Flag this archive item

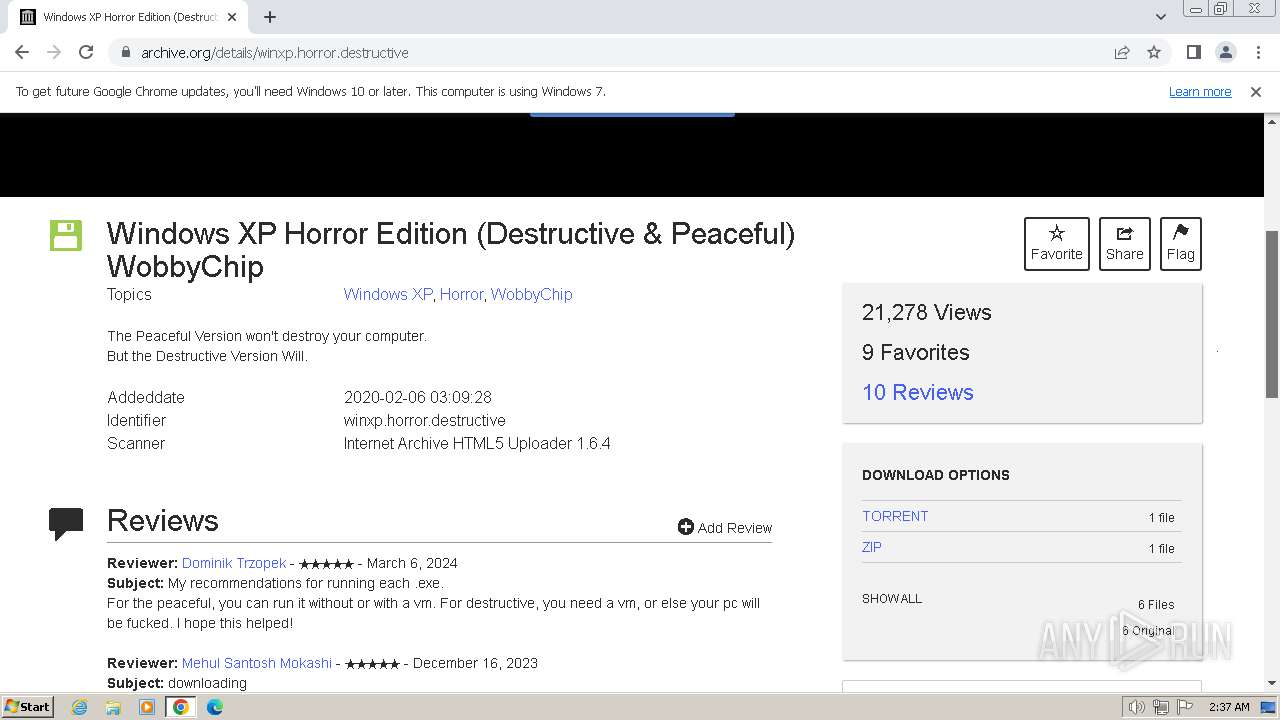click(x=1181, y=244)
